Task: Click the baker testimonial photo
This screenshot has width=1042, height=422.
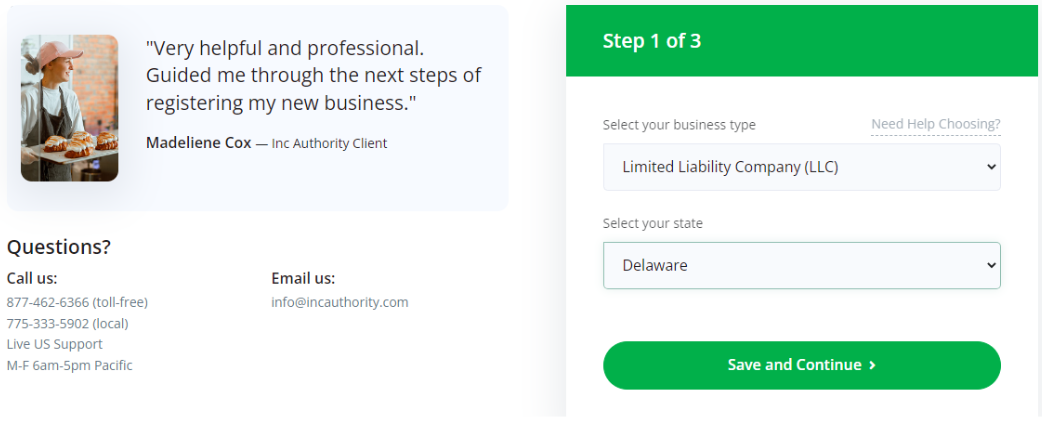Action: coord(69,108)
